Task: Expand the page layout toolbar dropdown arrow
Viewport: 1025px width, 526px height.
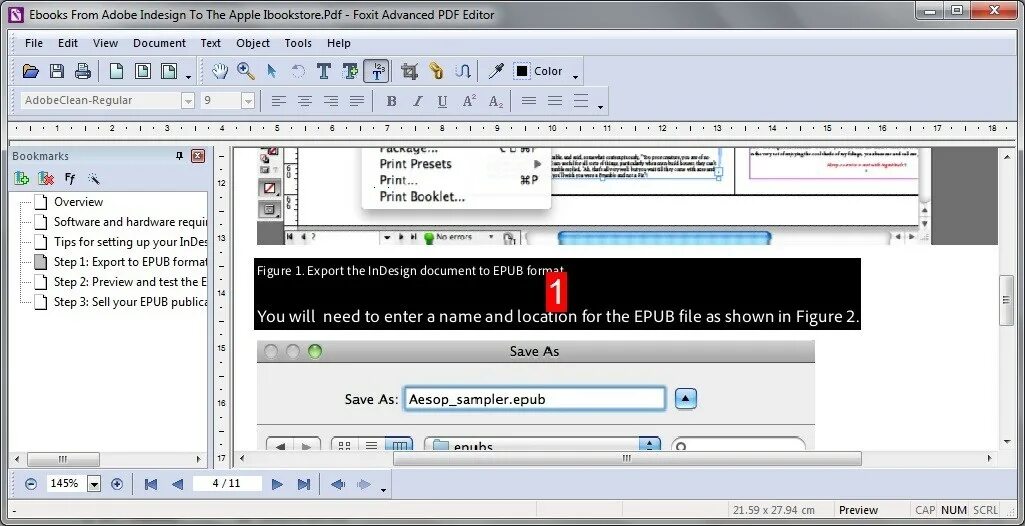Action: pos(188,77)
